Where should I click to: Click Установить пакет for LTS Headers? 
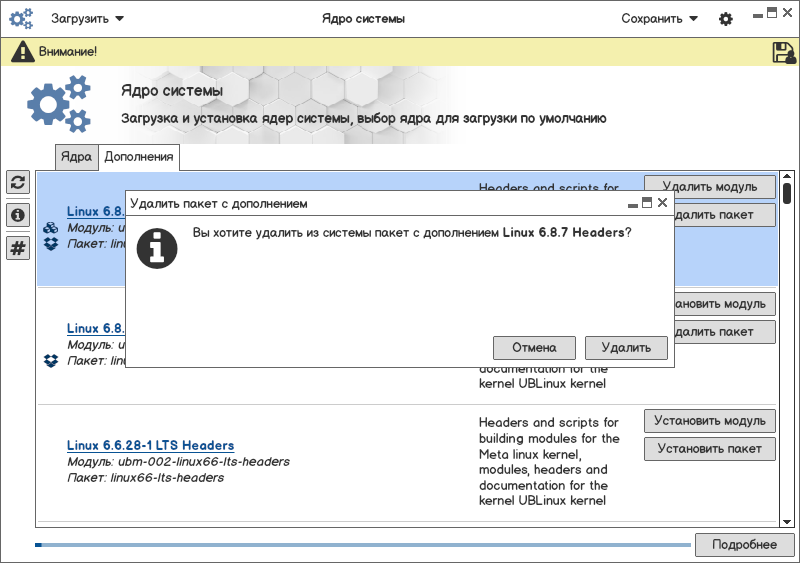pyautogui.click(x=710, y=449)
